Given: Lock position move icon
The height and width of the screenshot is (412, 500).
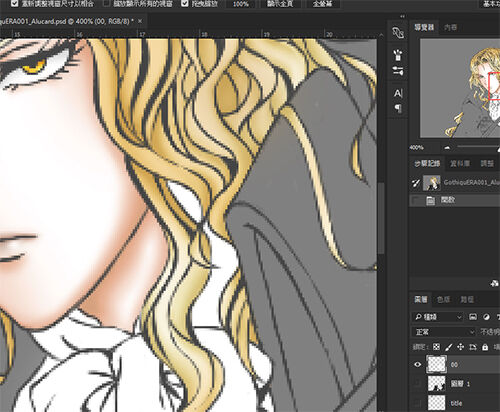Looking at the screenshot, I should [461, 347].
